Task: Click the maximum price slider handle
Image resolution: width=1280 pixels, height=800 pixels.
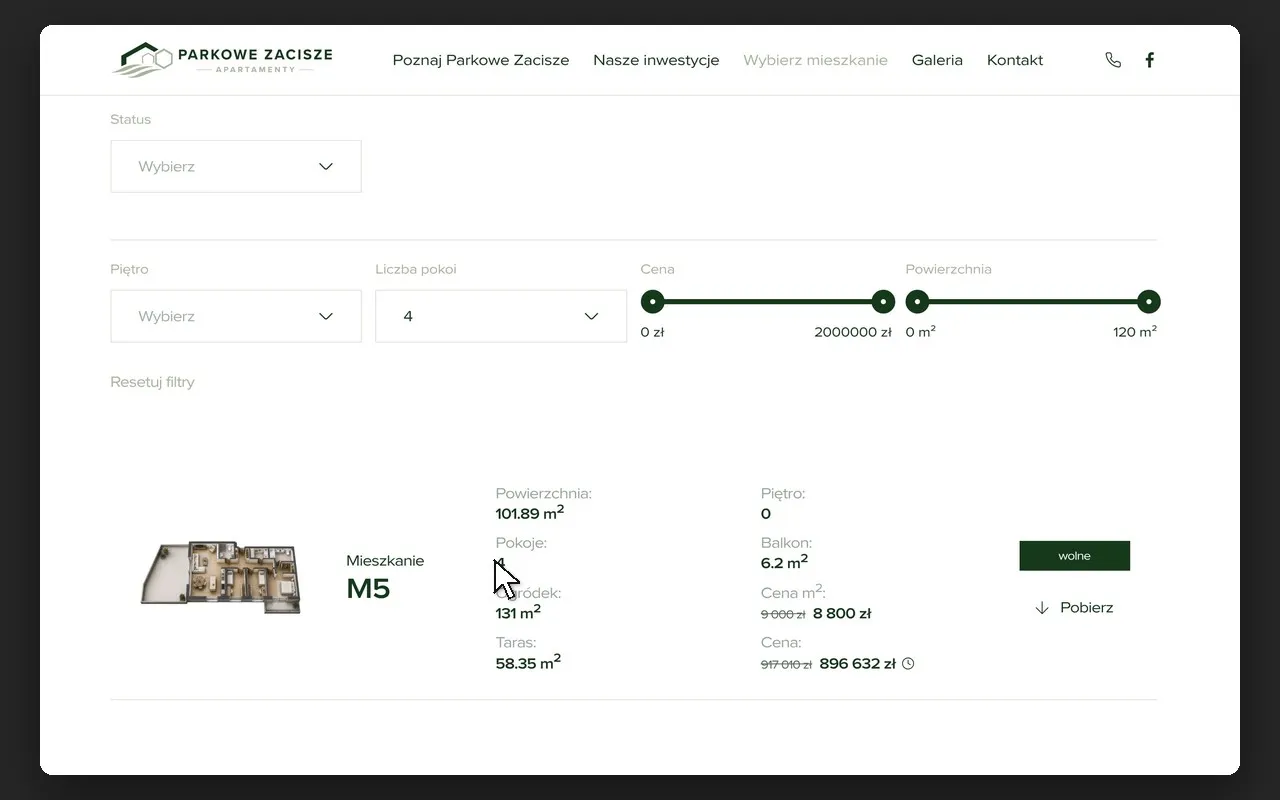Action: coord(883,301)
